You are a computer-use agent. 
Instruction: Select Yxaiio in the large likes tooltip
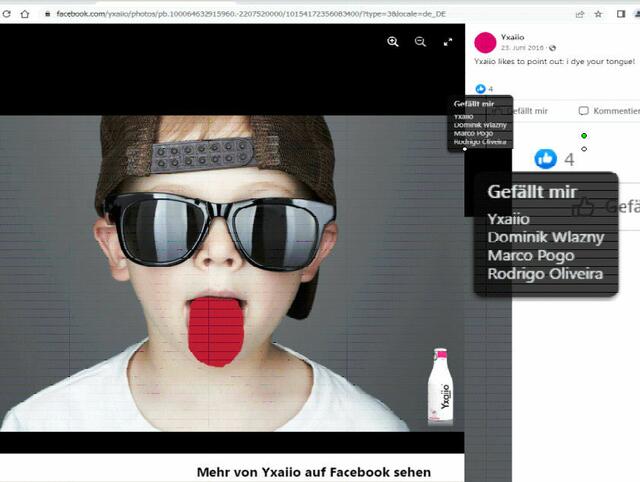[x=509, y=219]
